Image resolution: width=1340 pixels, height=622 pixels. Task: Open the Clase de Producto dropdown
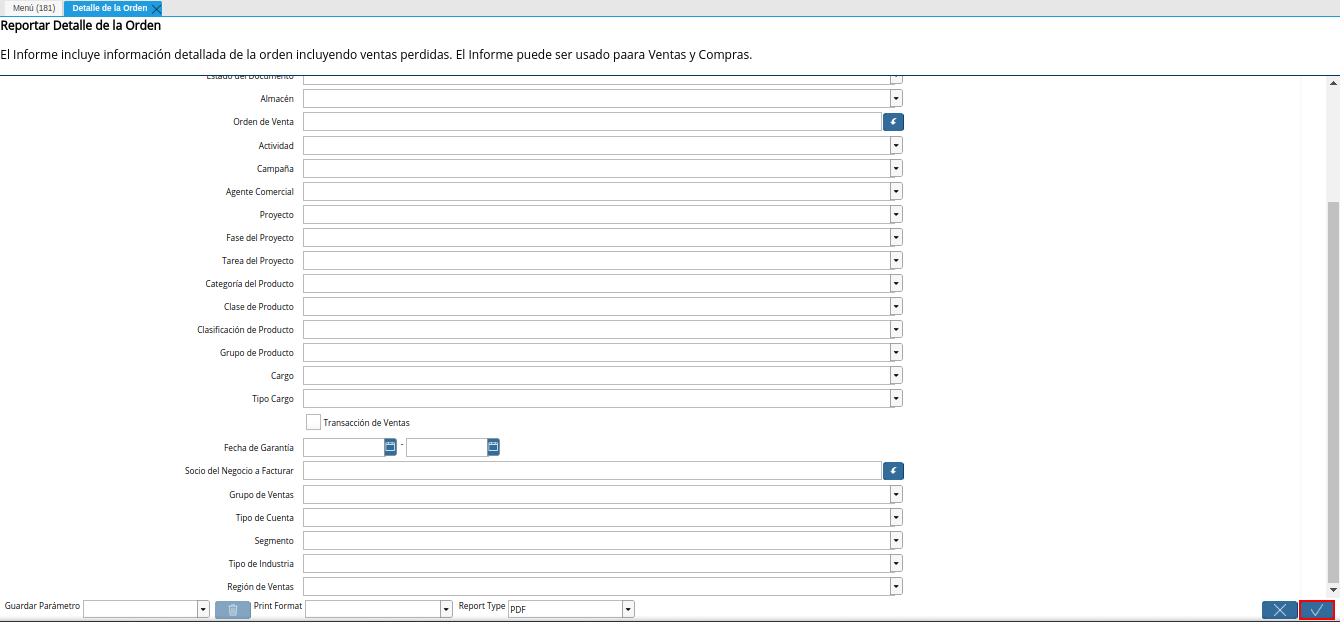(896, 306)
